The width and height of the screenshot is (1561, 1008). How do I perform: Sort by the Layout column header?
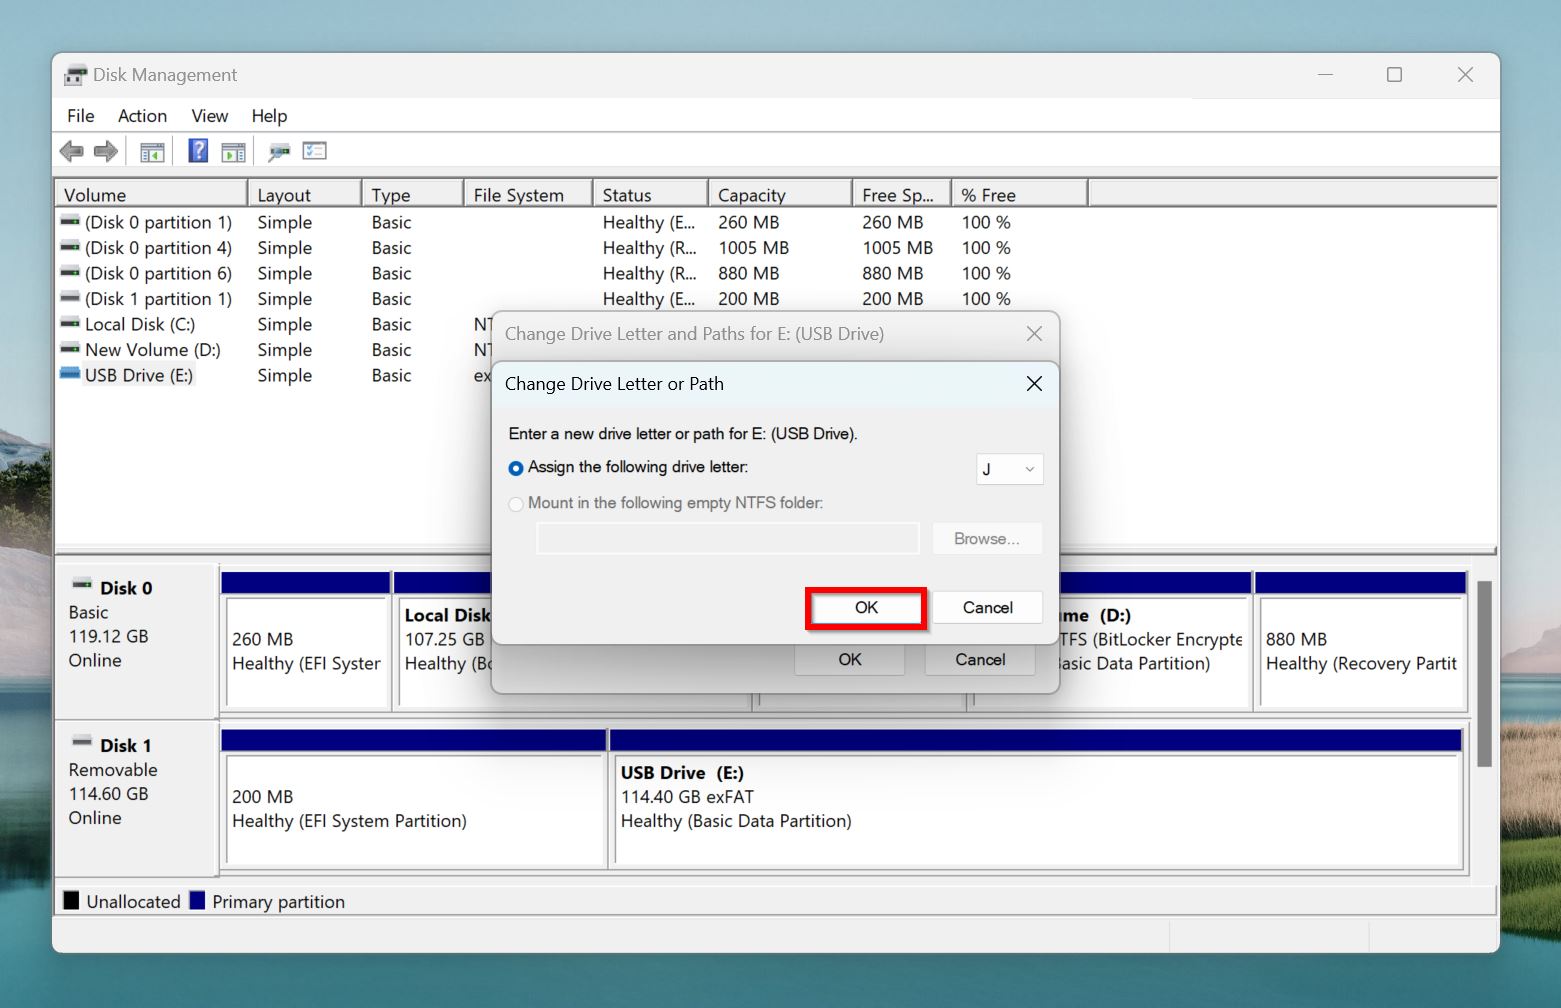pyautogui.click(x=305, y=194)
